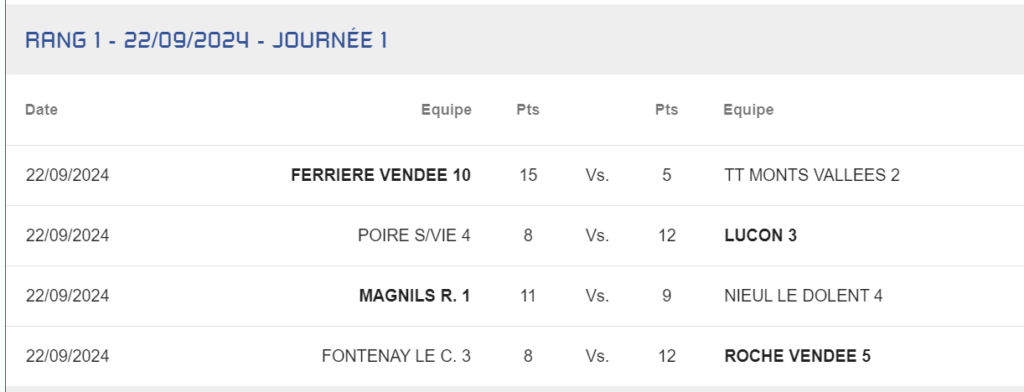
Task: Click the right Pts column header
Action: tap(667, 110)
